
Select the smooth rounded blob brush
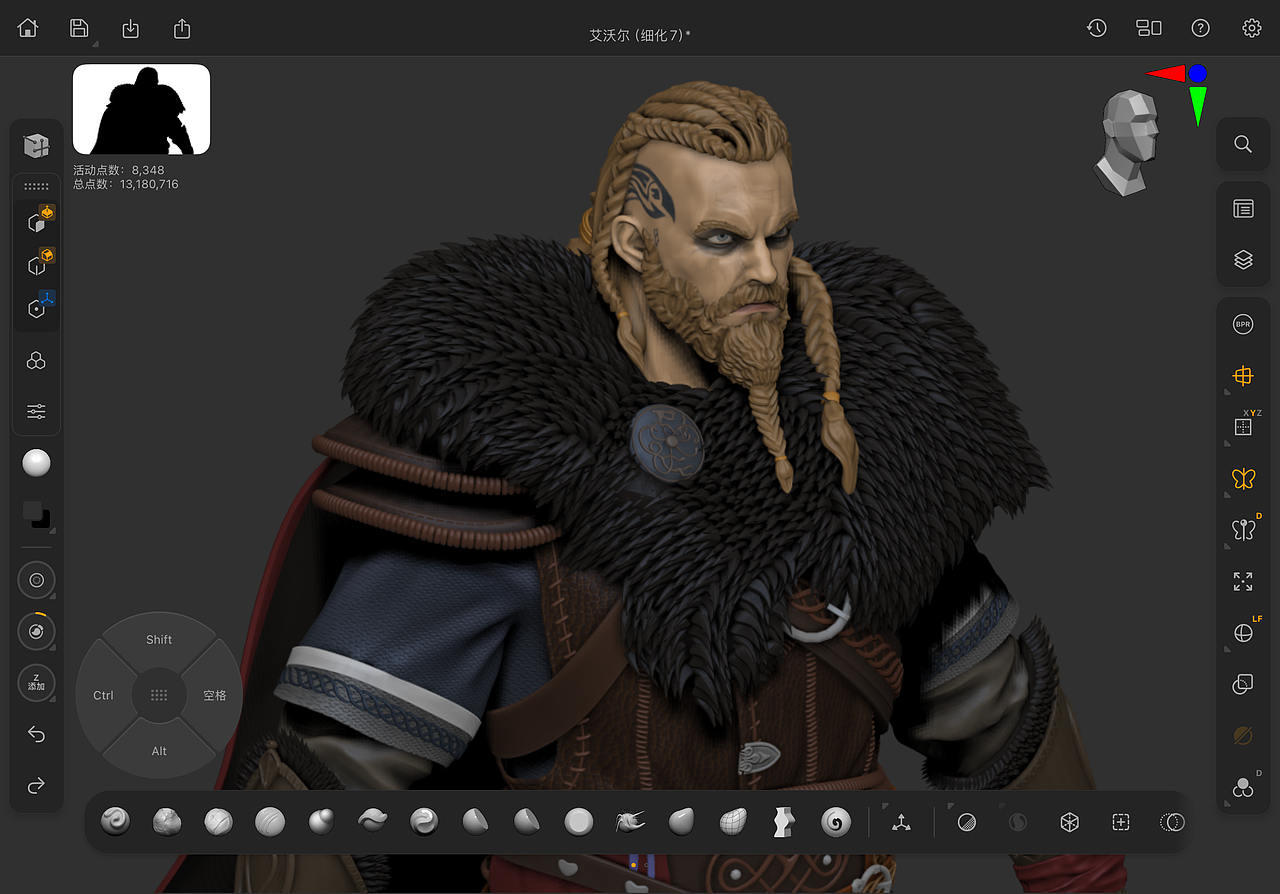[681, 822]
